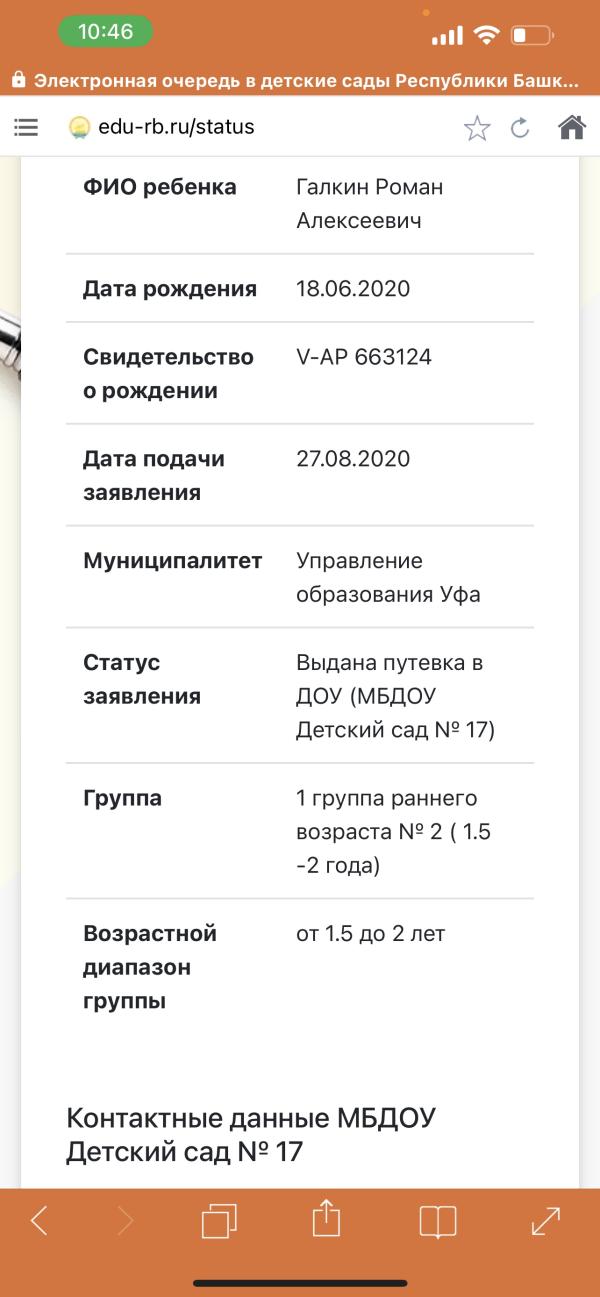The width and height of the screenshot is (600, 1297).
Task: Tap the 10:46 green time pill
Action: [105, 32]
